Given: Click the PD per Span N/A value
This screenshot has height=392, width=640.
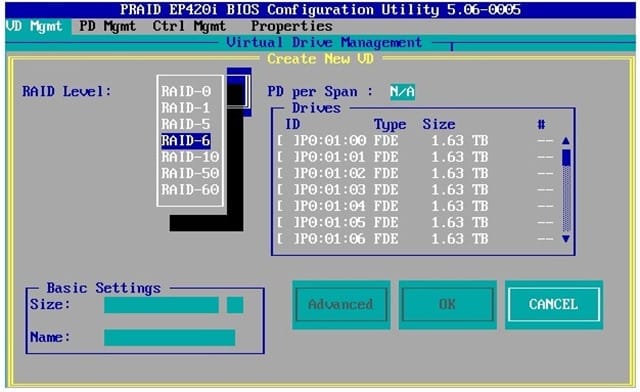Looking at the screenshot, I should click(x=402, y=91).
